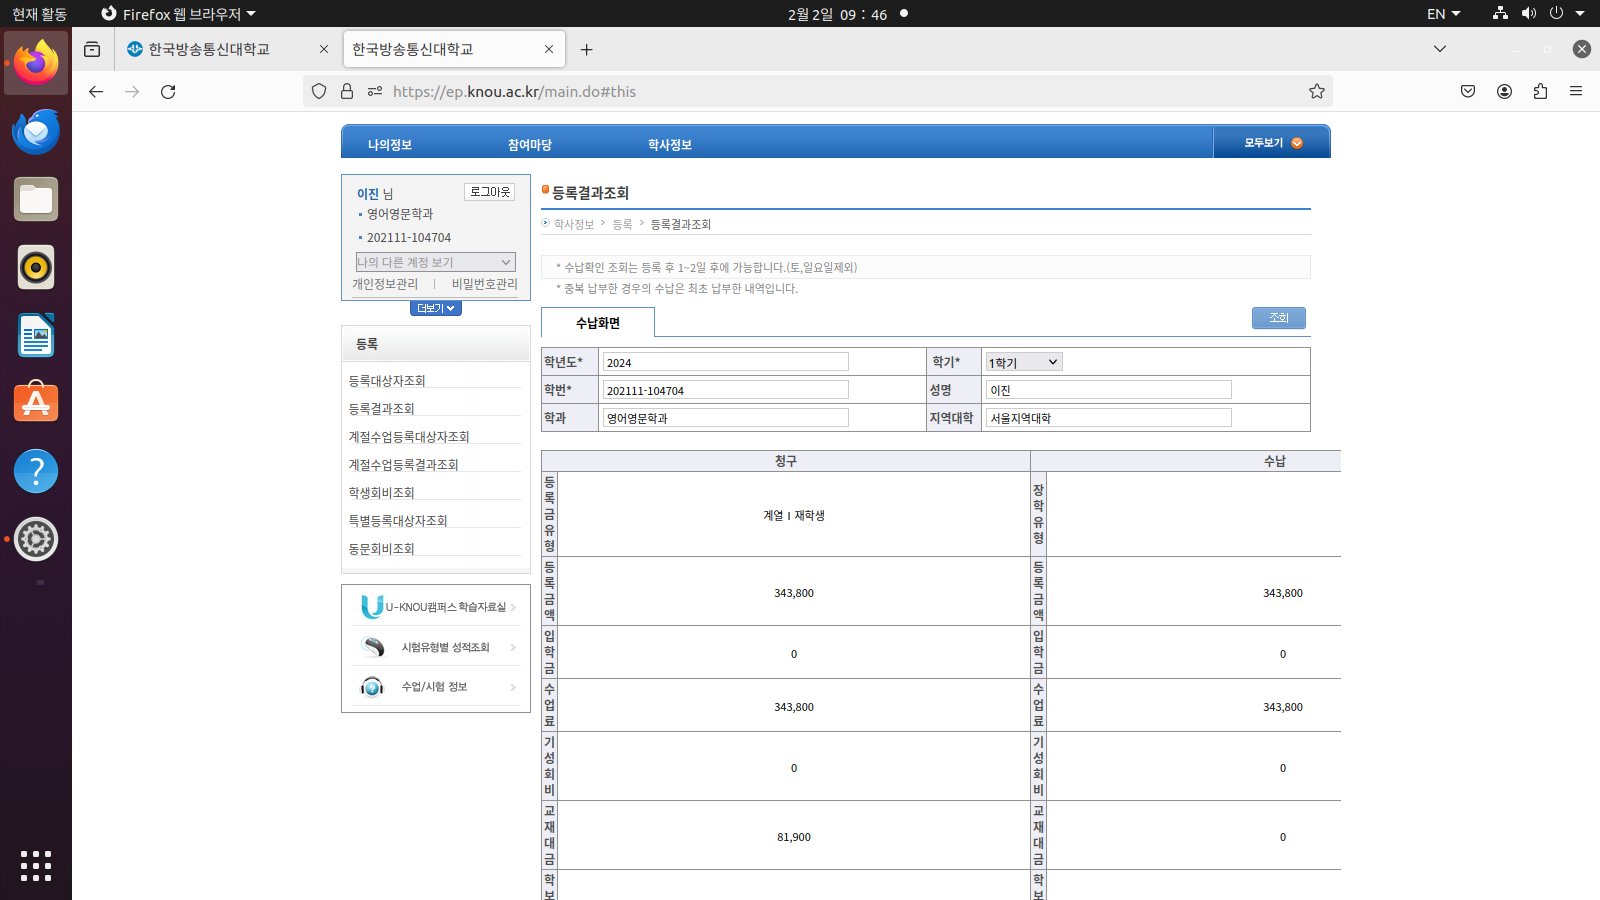Click the 로그아웃 logout button
Screen dimensions: 1600x900
[490, 192]
